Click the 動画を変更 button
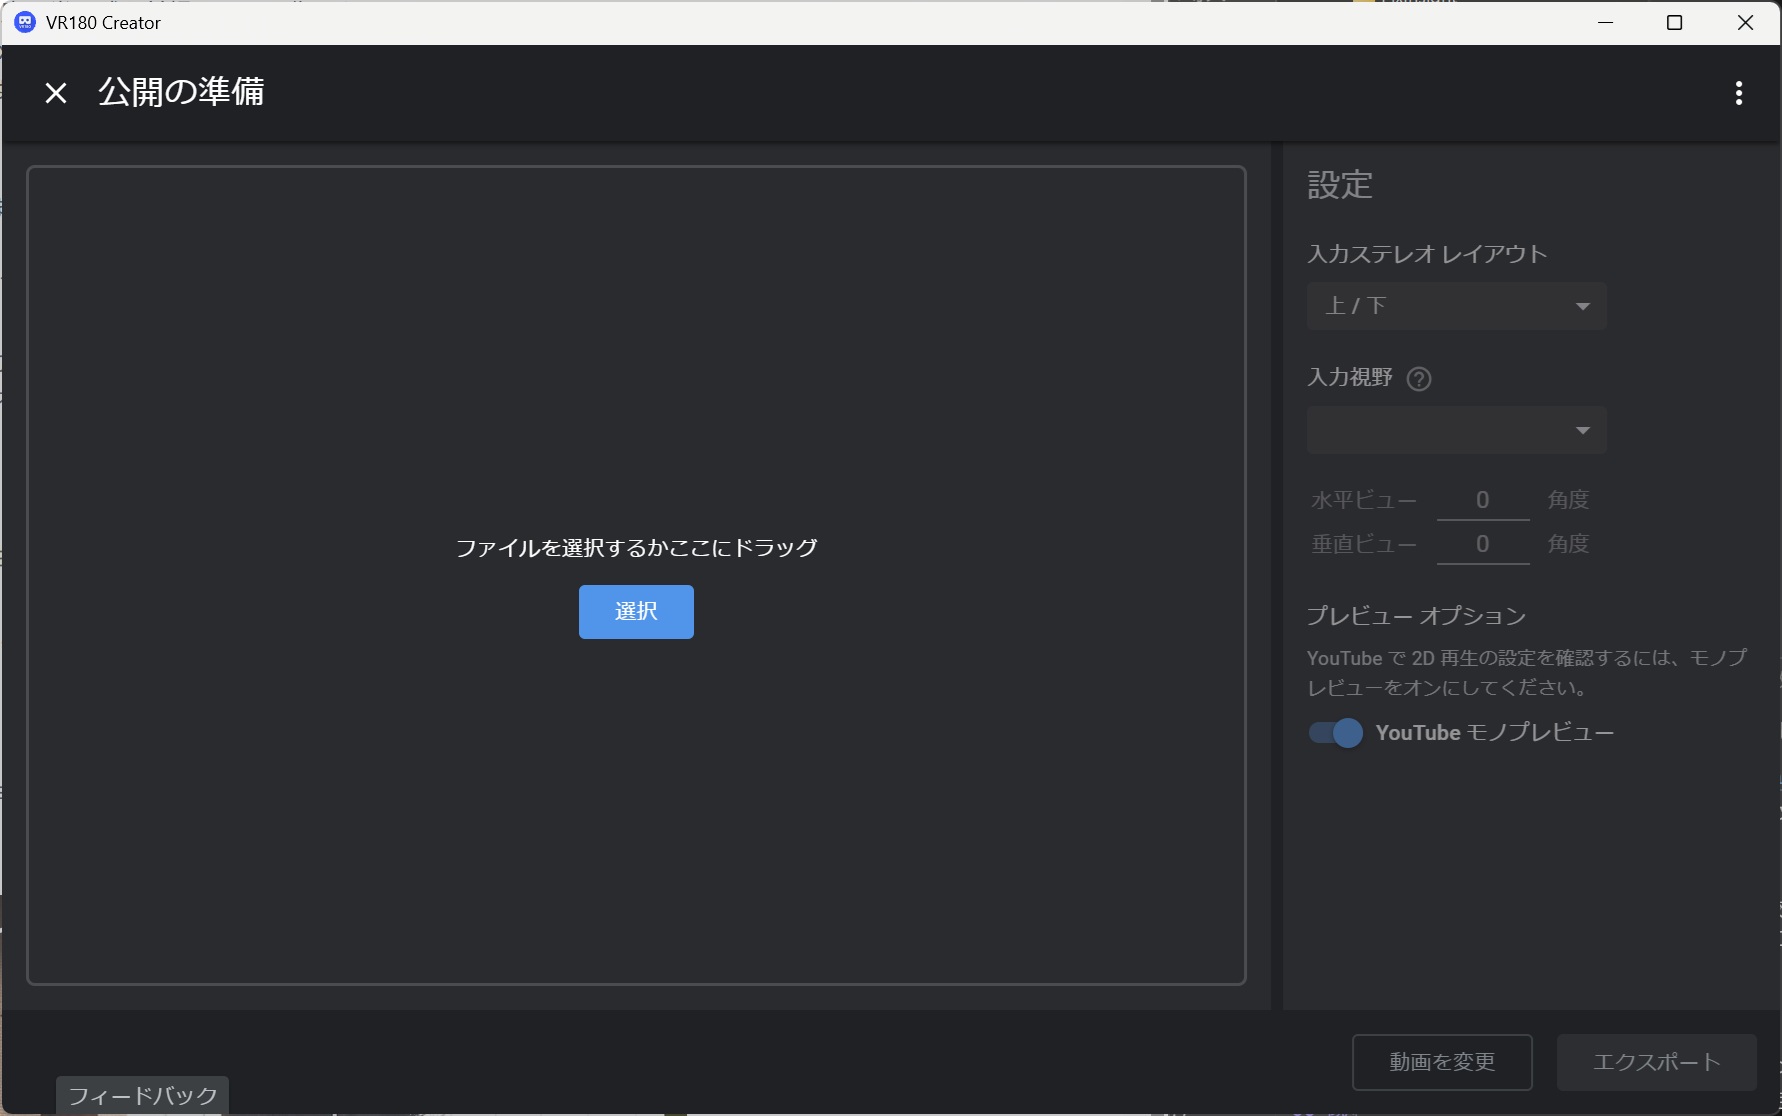Image resolution: width=1782 pixels, height=1116 pixels. point(1442,1062)
